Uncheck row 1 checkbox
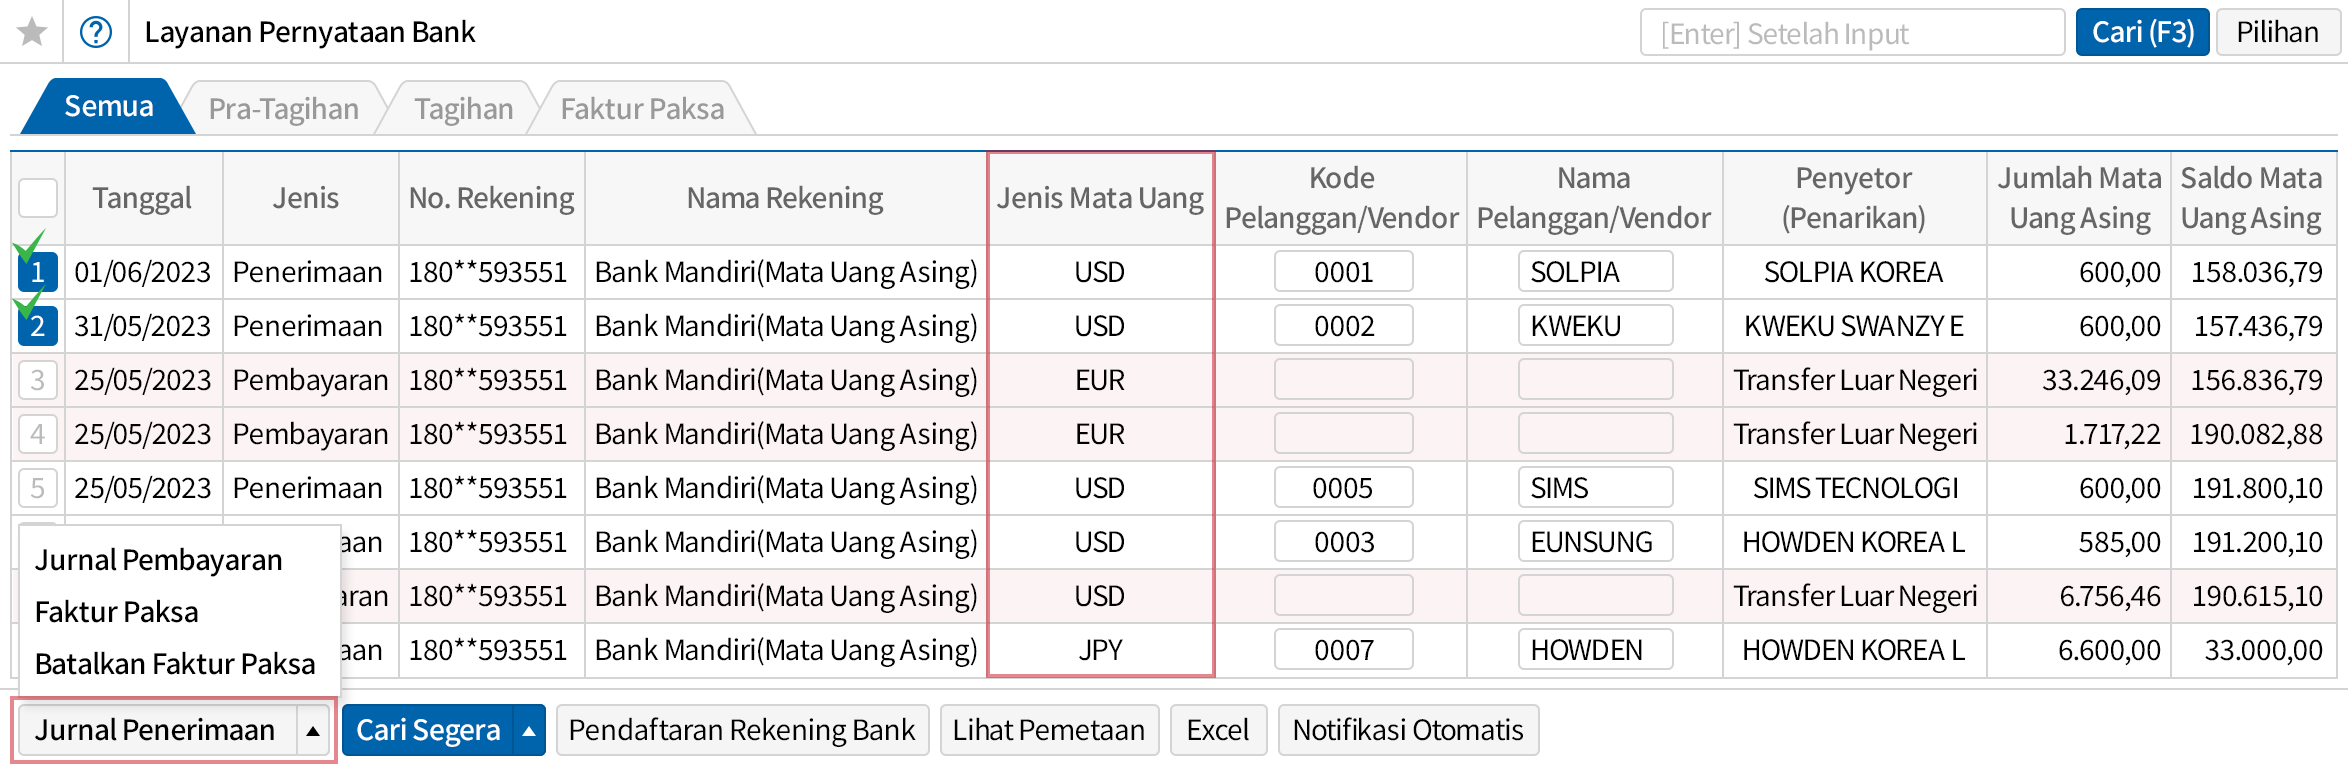2348x768 pixels. tap(38, 272)
